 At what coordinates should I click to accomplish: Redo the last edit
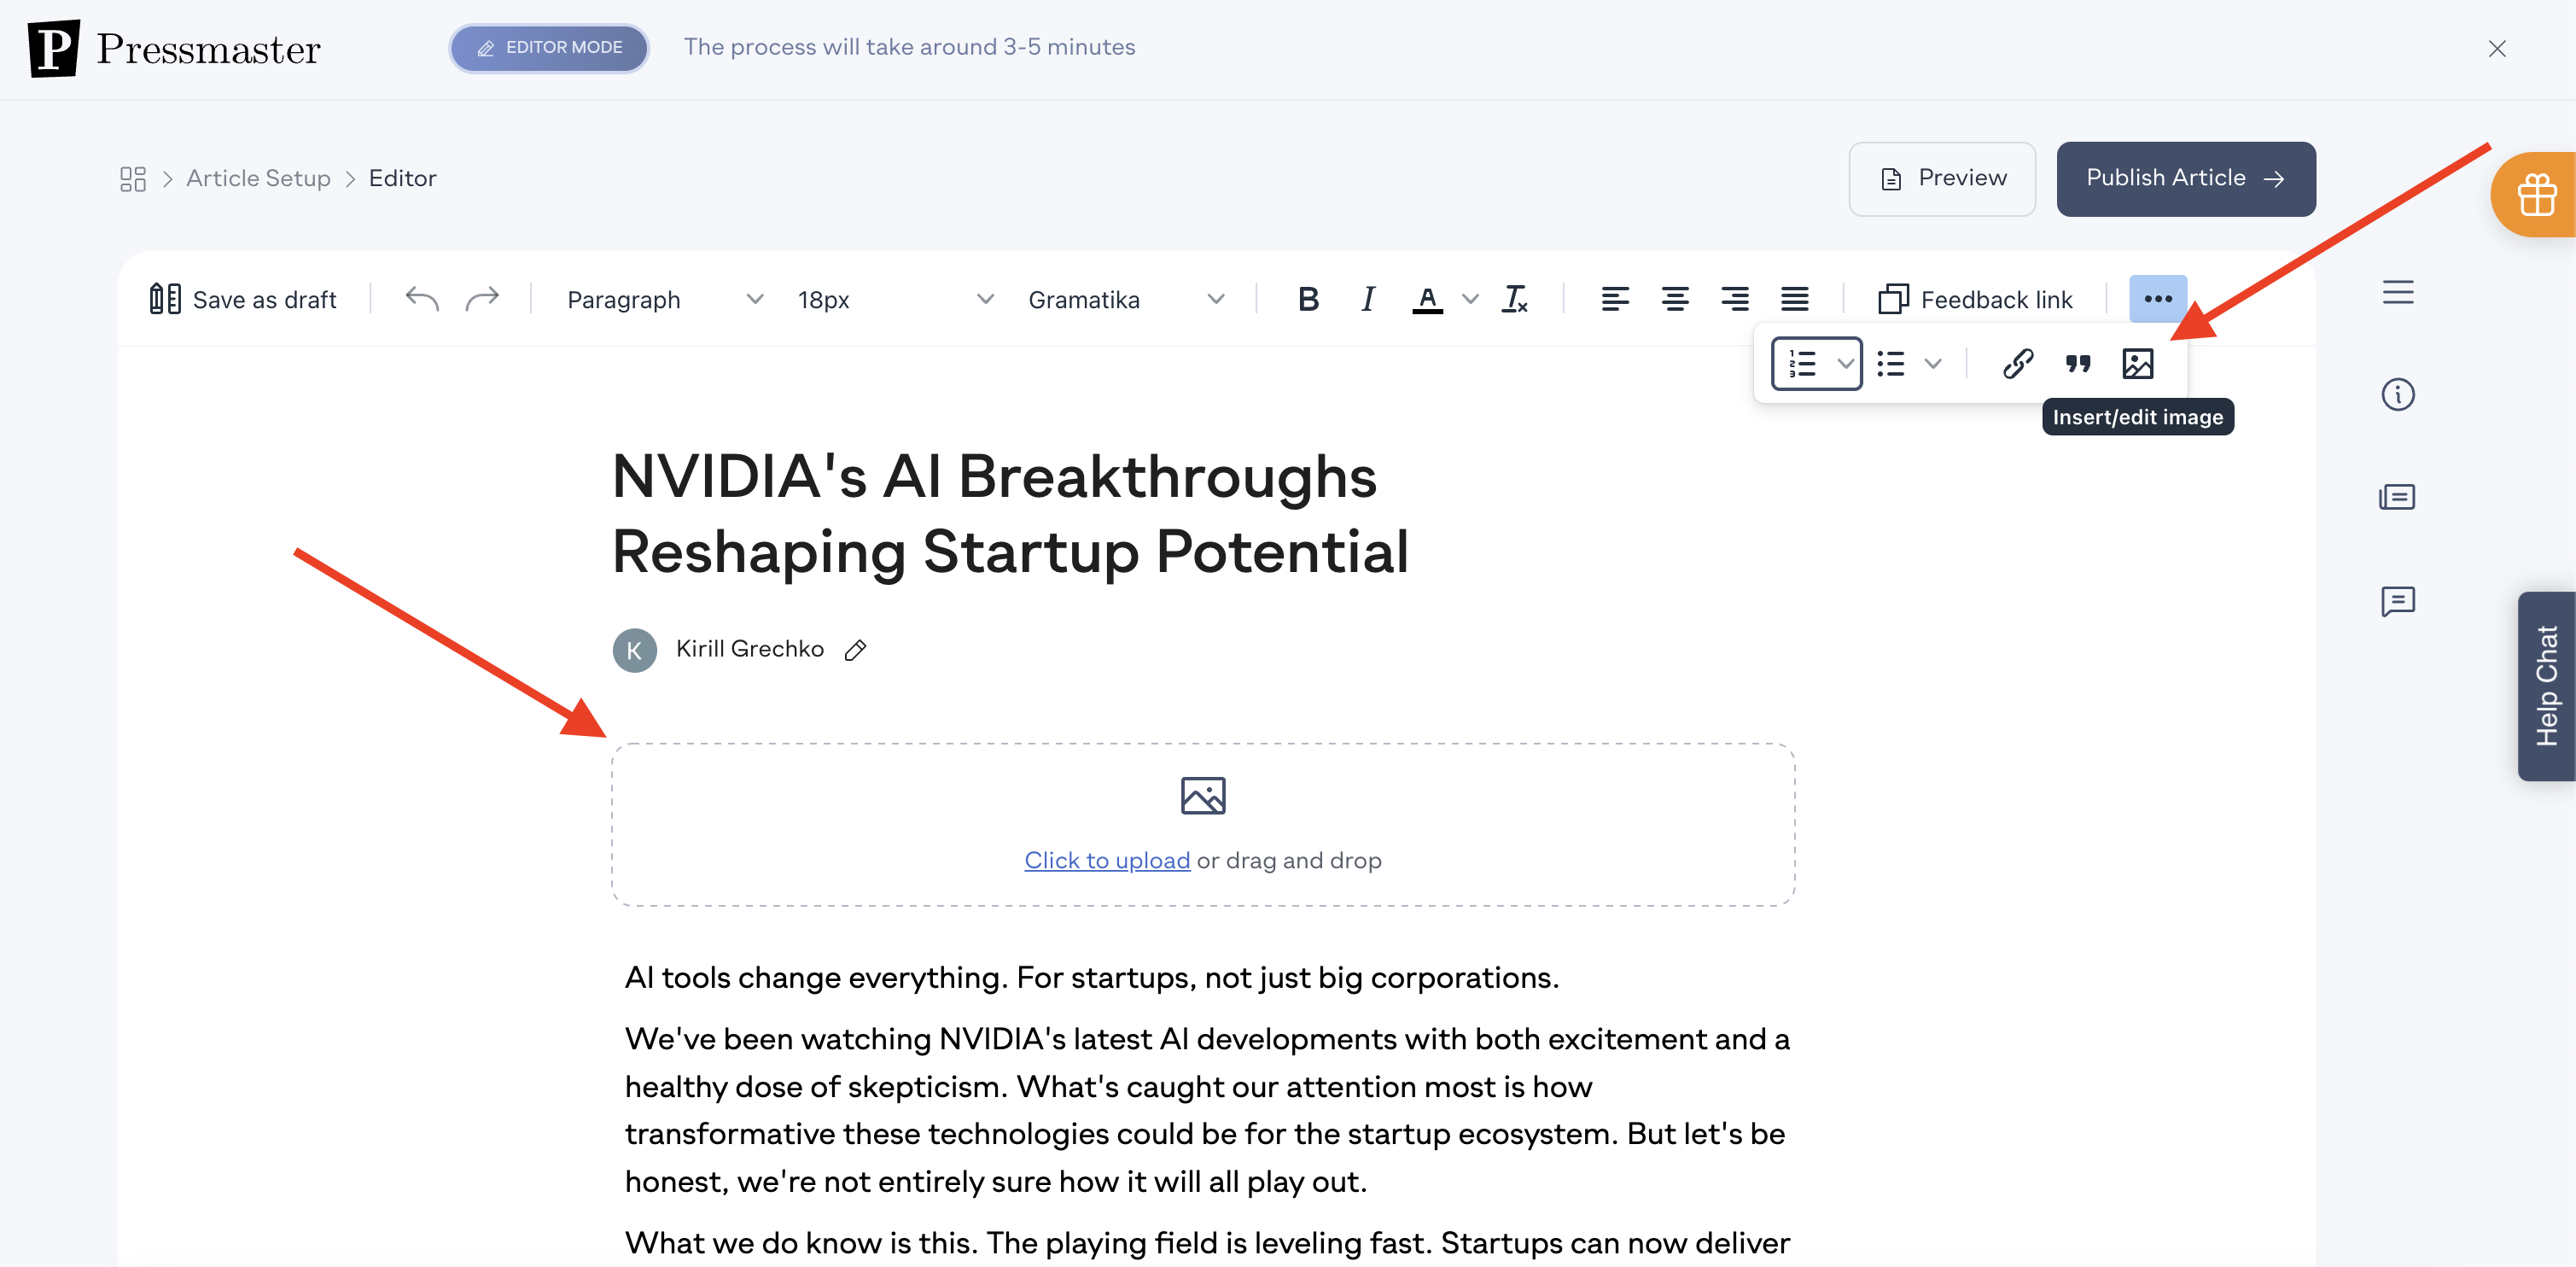click(482, 299)
